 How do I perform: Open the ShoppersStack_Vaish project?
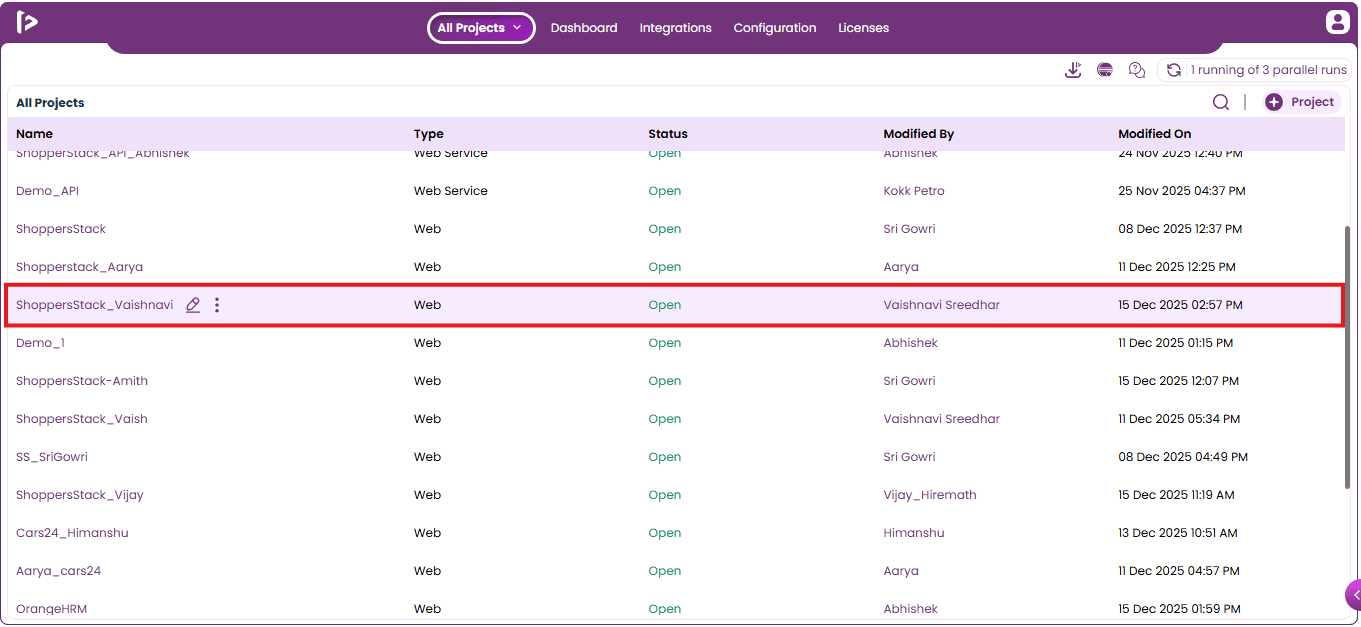(82, 419)
